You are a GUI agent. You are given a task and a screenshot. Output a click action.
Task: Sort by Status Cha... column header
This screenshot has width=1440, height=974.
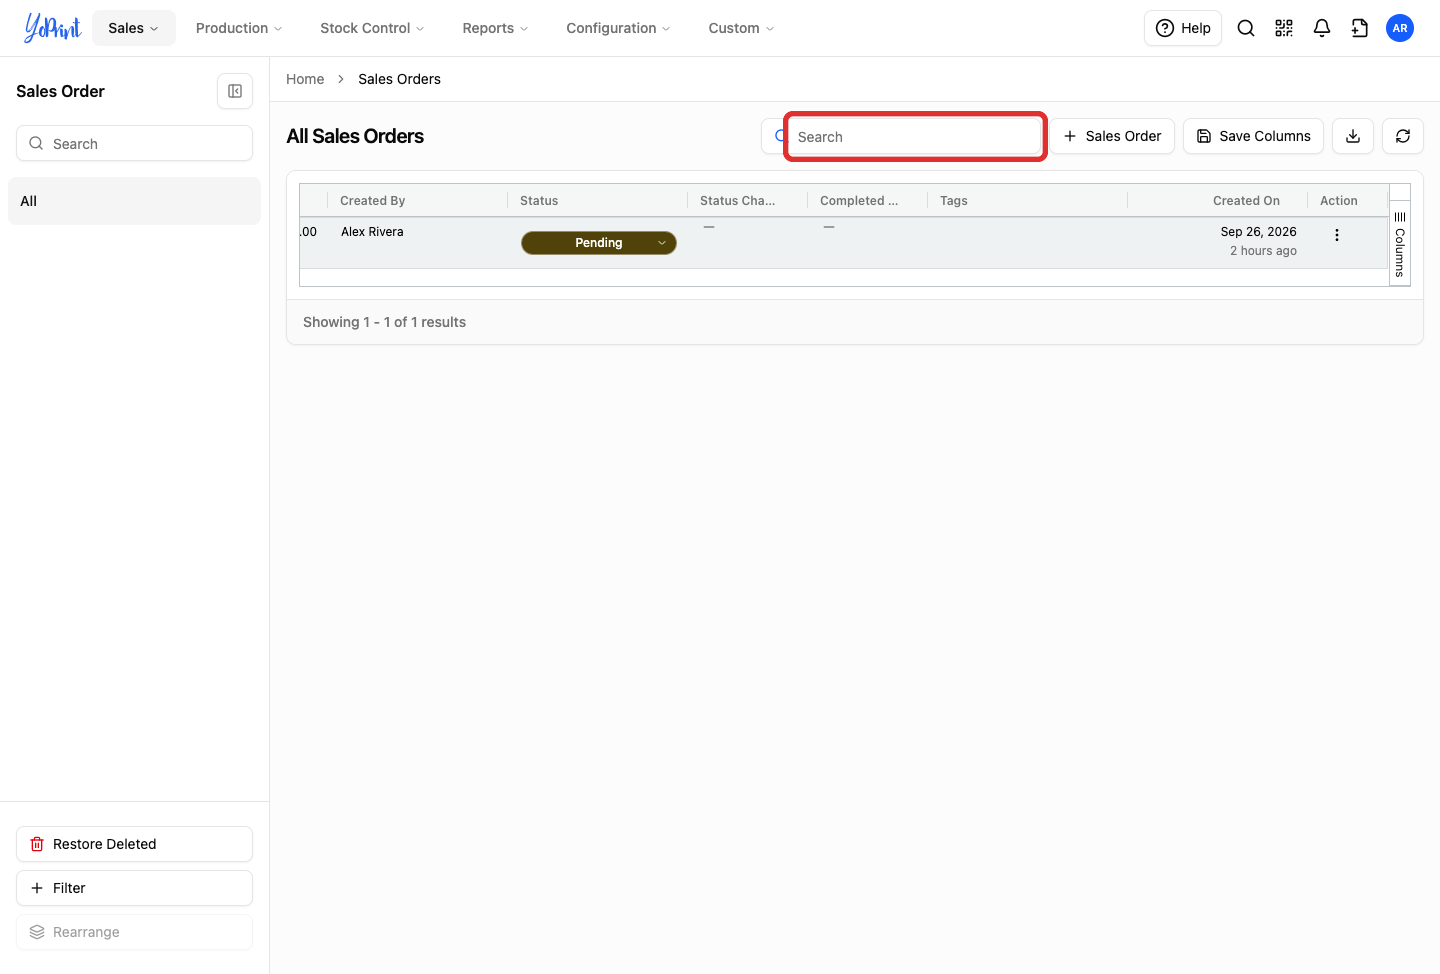[737, 201]
